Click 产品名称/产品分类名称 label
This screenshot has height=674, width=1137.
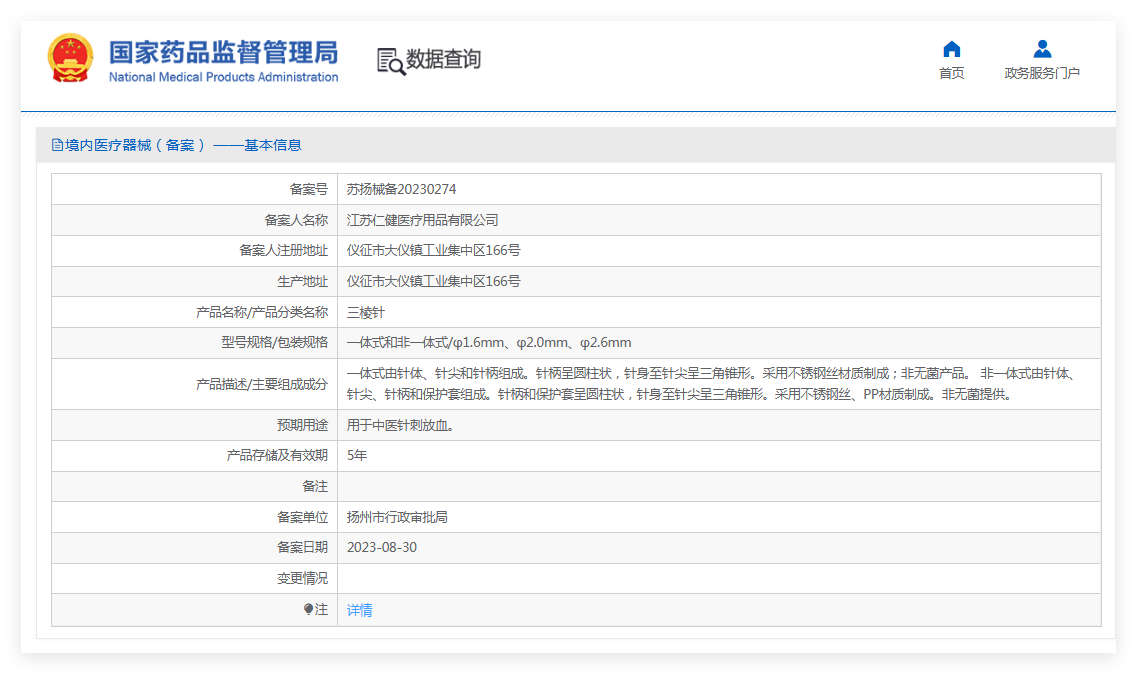262,313
